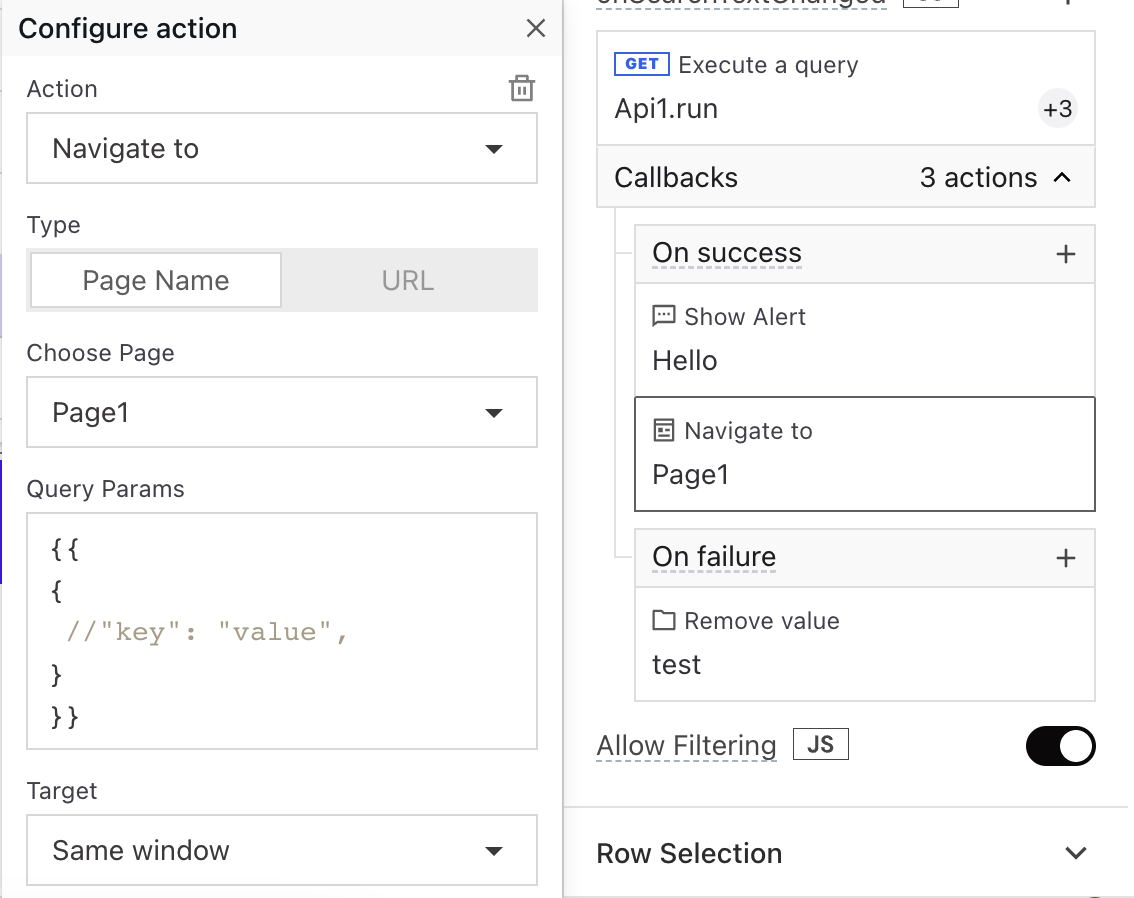Click the GET method badge on Execute a query
This screenshot has height=898, width=1134.
click(x=640, y=63)
